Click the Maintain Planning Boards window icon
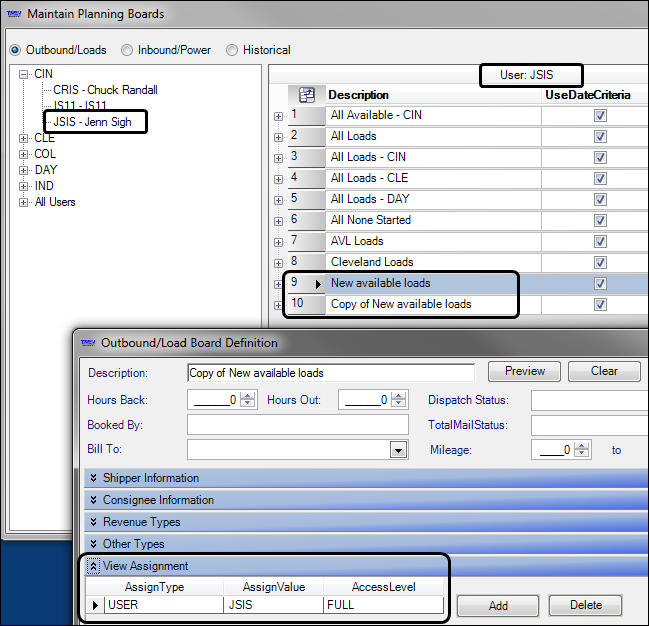The width and height of the screenshot is (649, 626). coord(13,14)
